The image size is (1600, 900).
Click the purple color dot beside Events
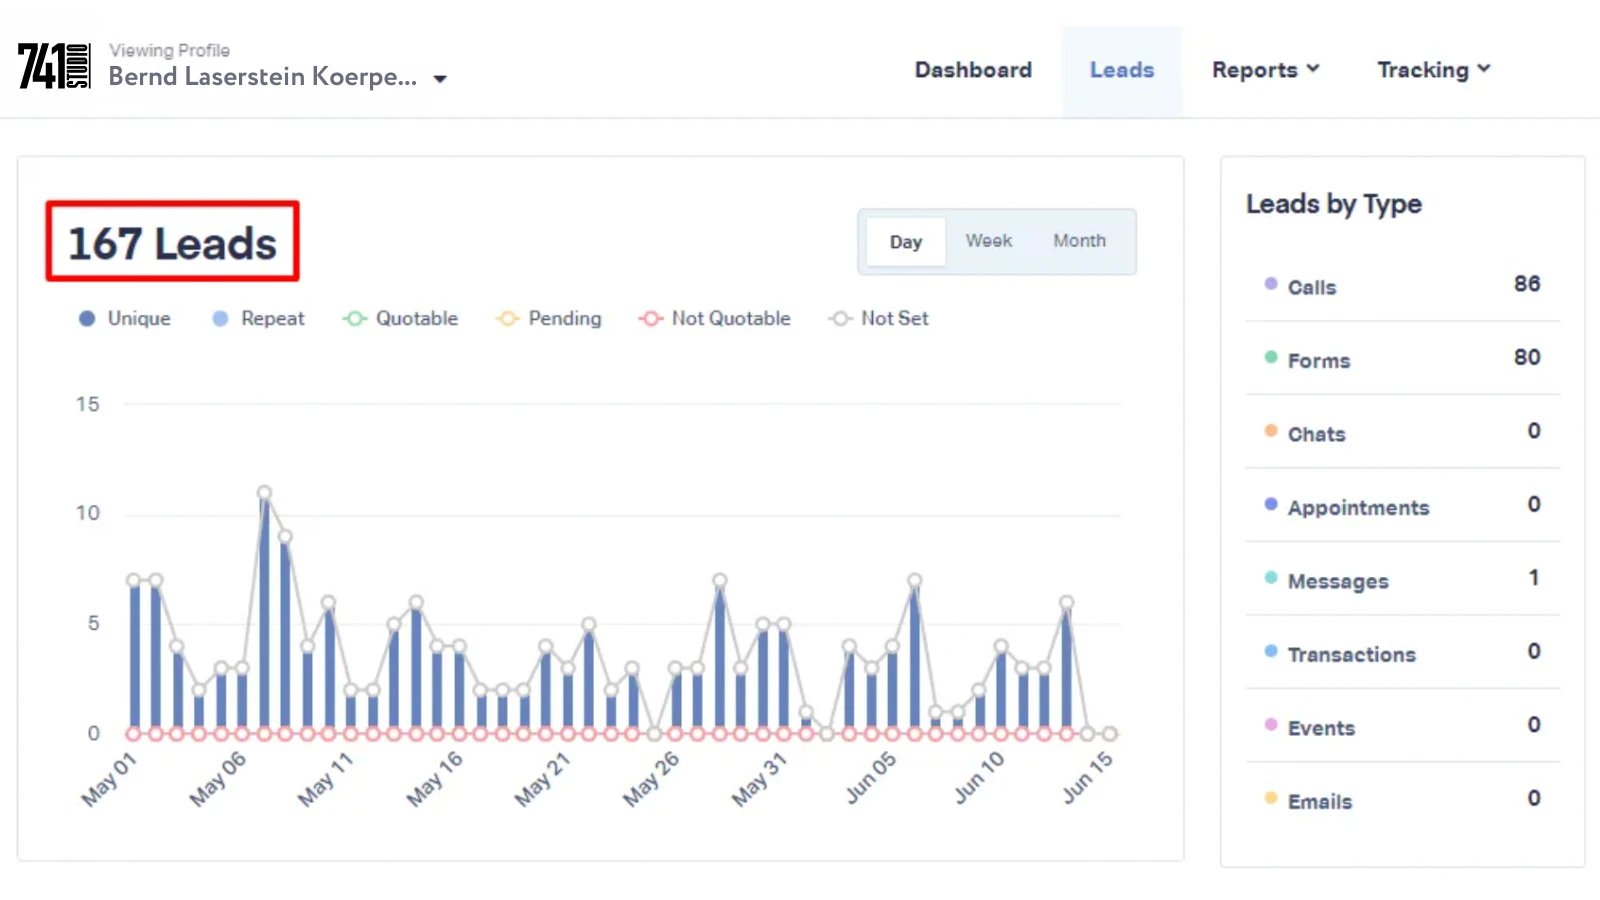[1270, 724]
